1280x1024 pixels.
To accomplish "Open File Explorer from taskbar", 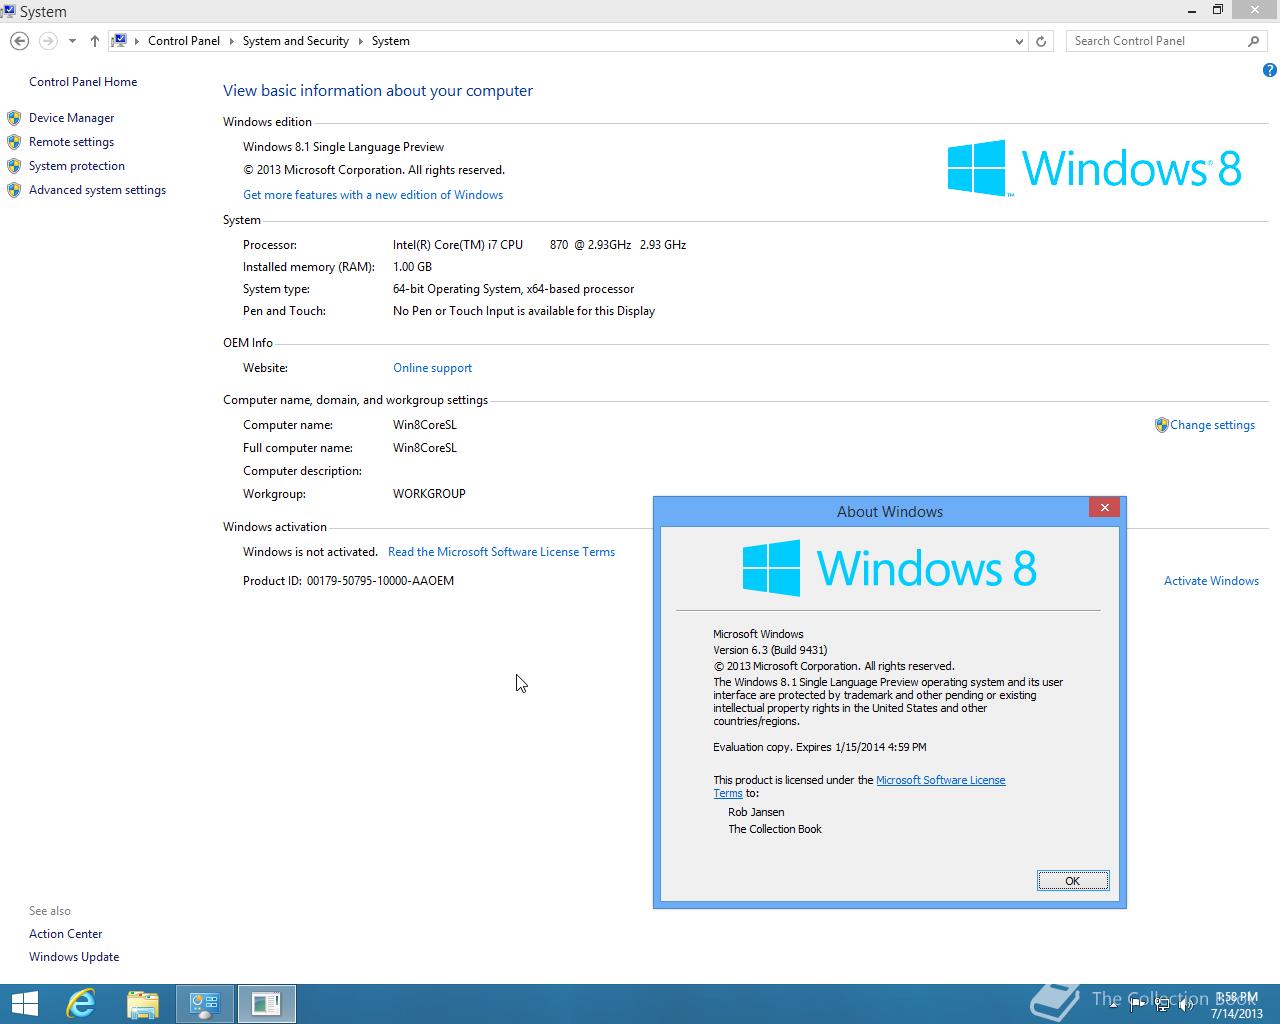I will click(143, 1004).
